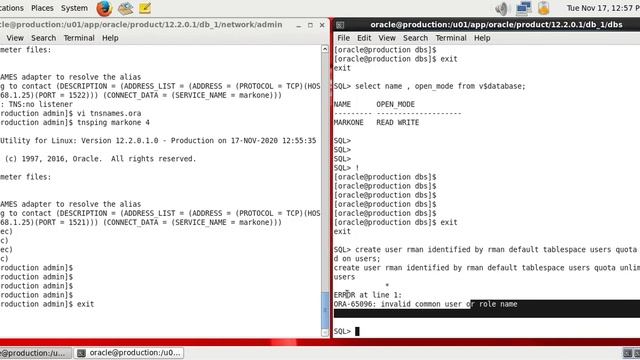Click the left terminal scrollbar down arrow
640x360 pixels.
pyautogui.click(x=325, y=333)
